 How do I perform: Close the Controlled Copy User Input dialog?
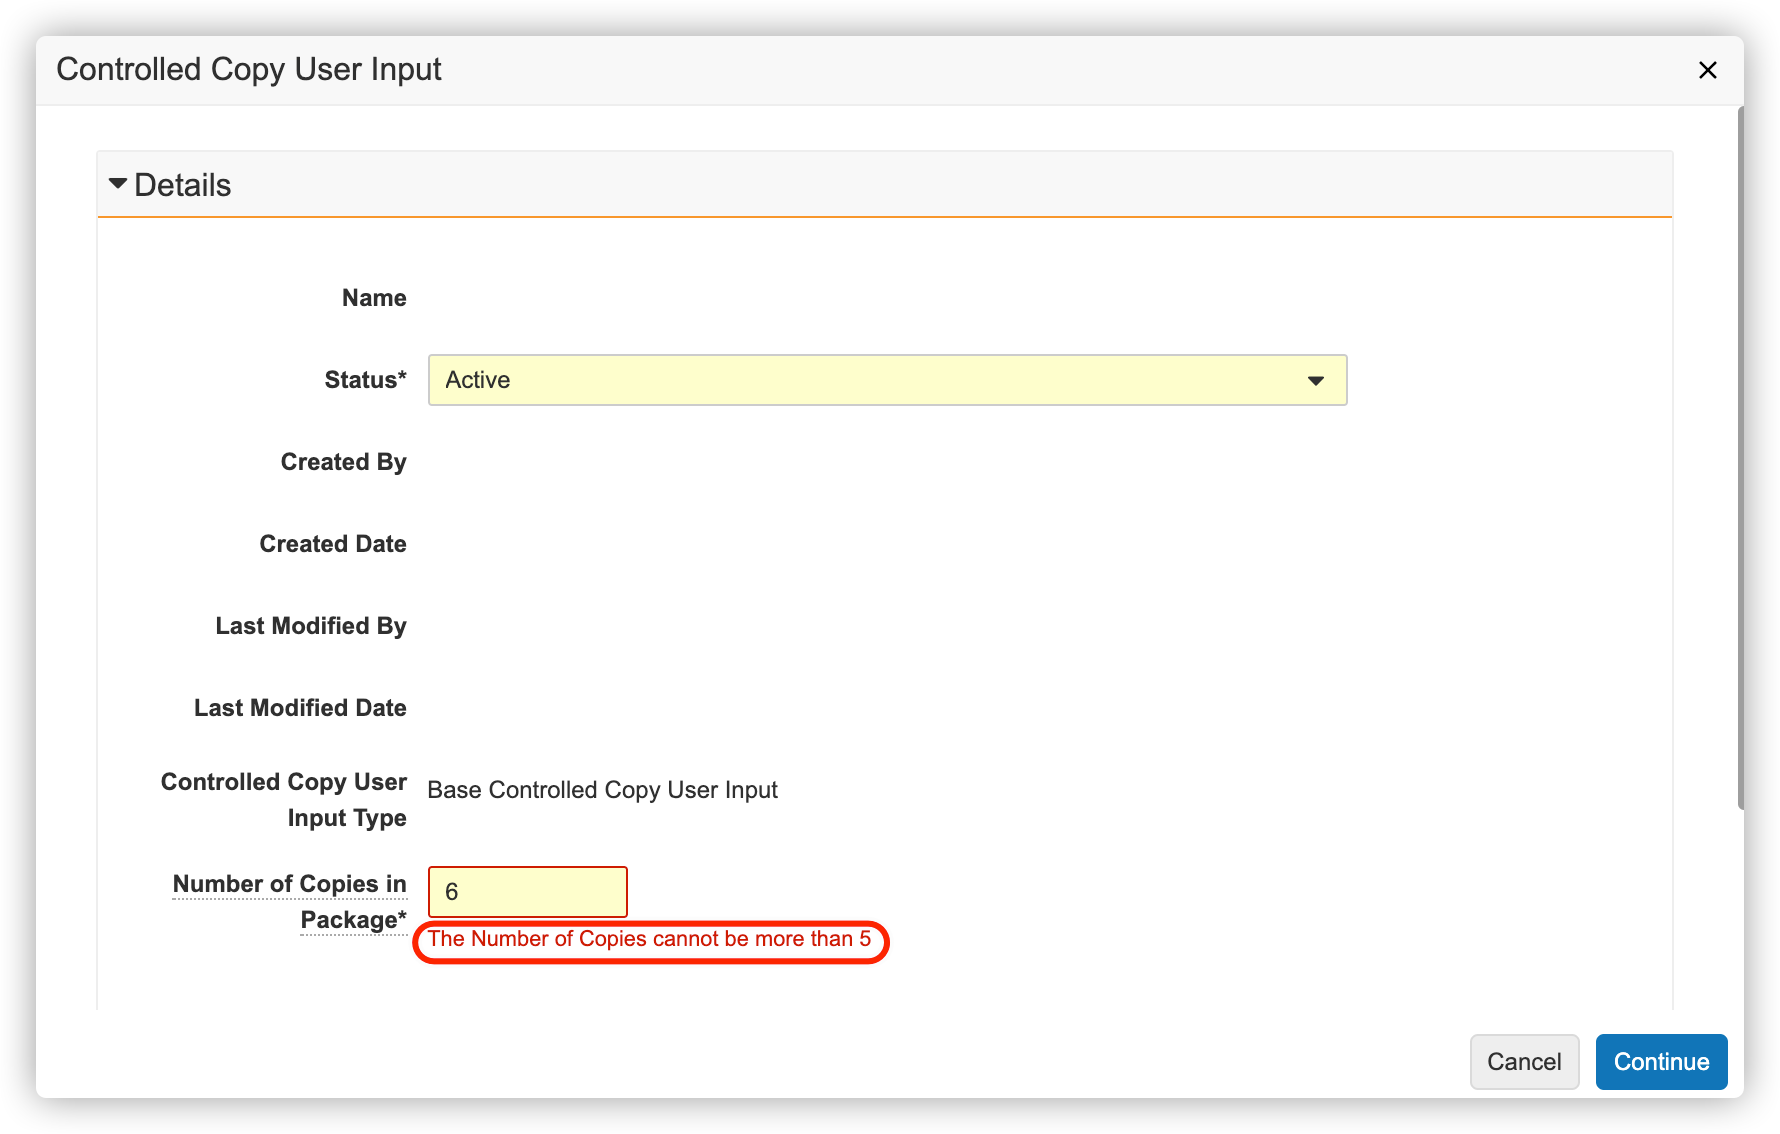[1707, 70]
